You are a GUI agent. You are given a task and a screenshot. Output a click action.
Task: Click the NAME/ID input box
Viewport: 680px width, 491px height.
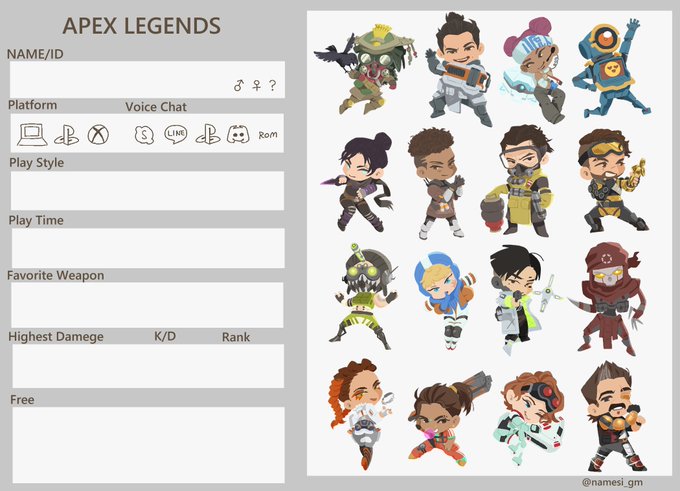tap(147, 79)
